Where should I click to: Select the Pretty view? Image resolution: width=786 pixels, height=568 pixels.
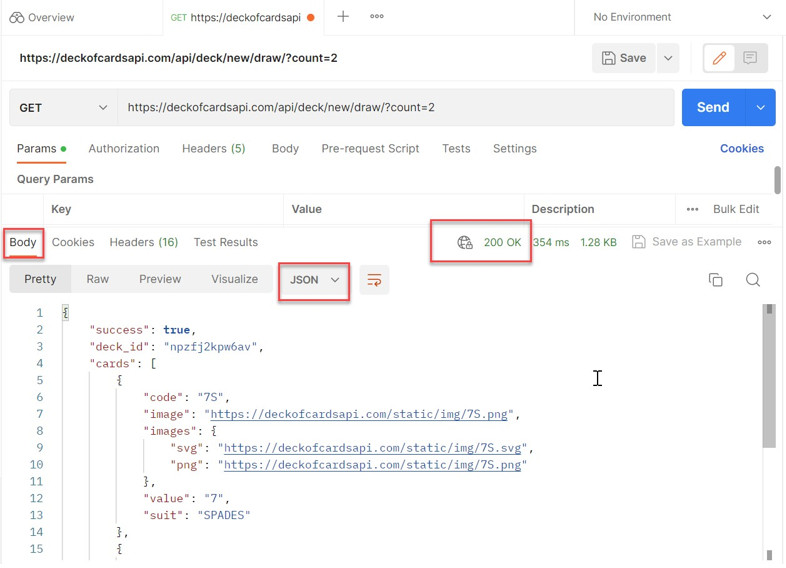pyautogui.click(x=40, y=280)
